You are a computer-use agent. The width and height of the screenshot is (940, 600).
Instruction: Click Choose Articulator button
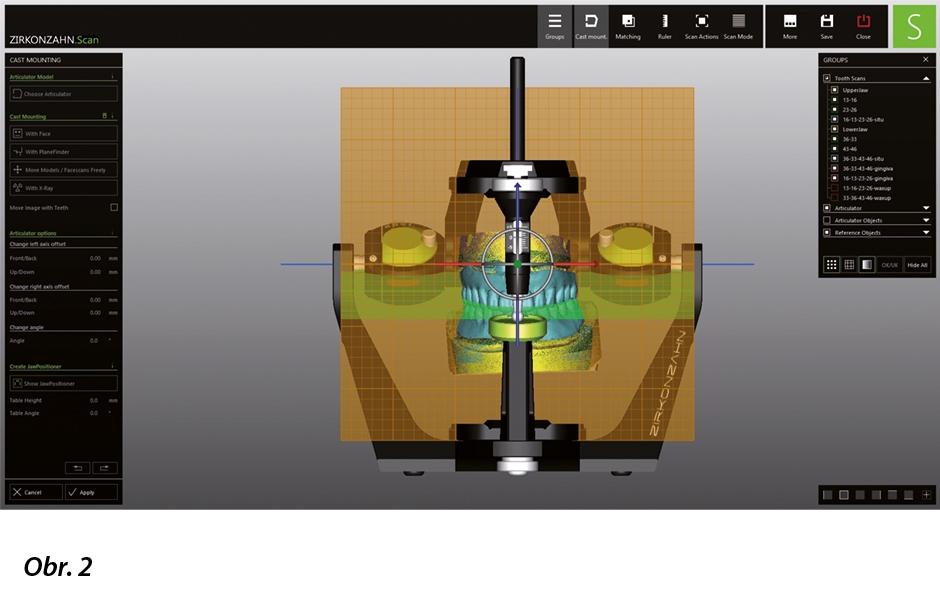64,94
